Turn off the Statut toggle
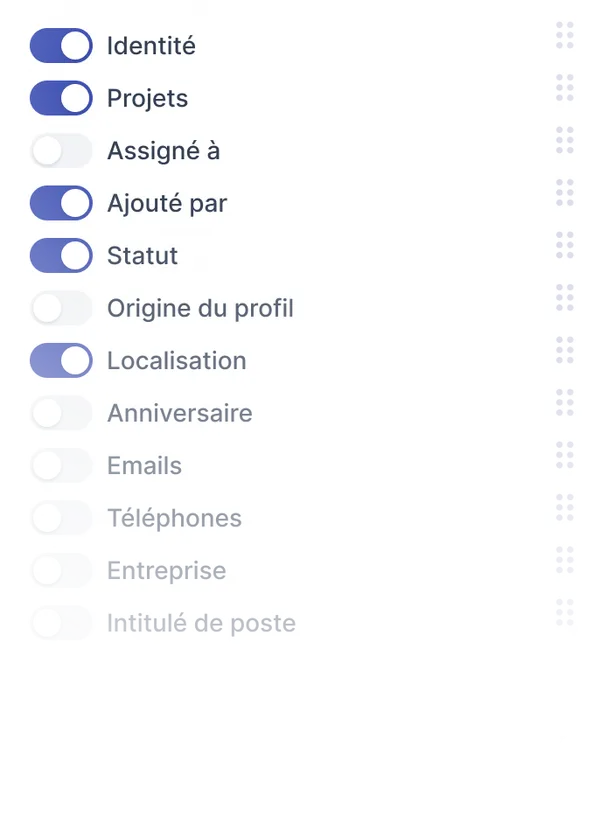Image resolution: width=600 pixels, height=817 pixels. [x=61, y=256]
